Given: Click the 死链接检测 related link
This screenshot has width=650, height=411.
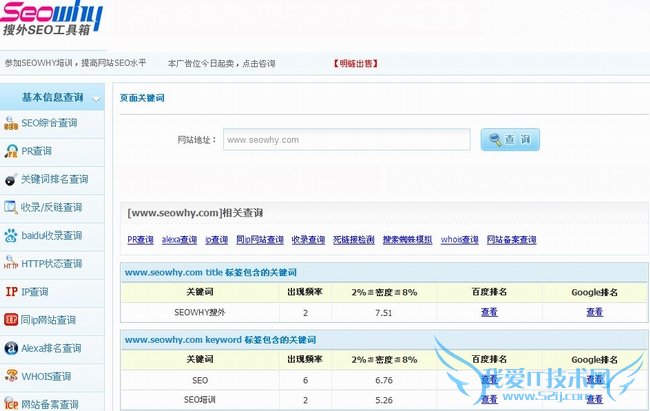Looking at the screenshot, I should [x=354, y=240].
